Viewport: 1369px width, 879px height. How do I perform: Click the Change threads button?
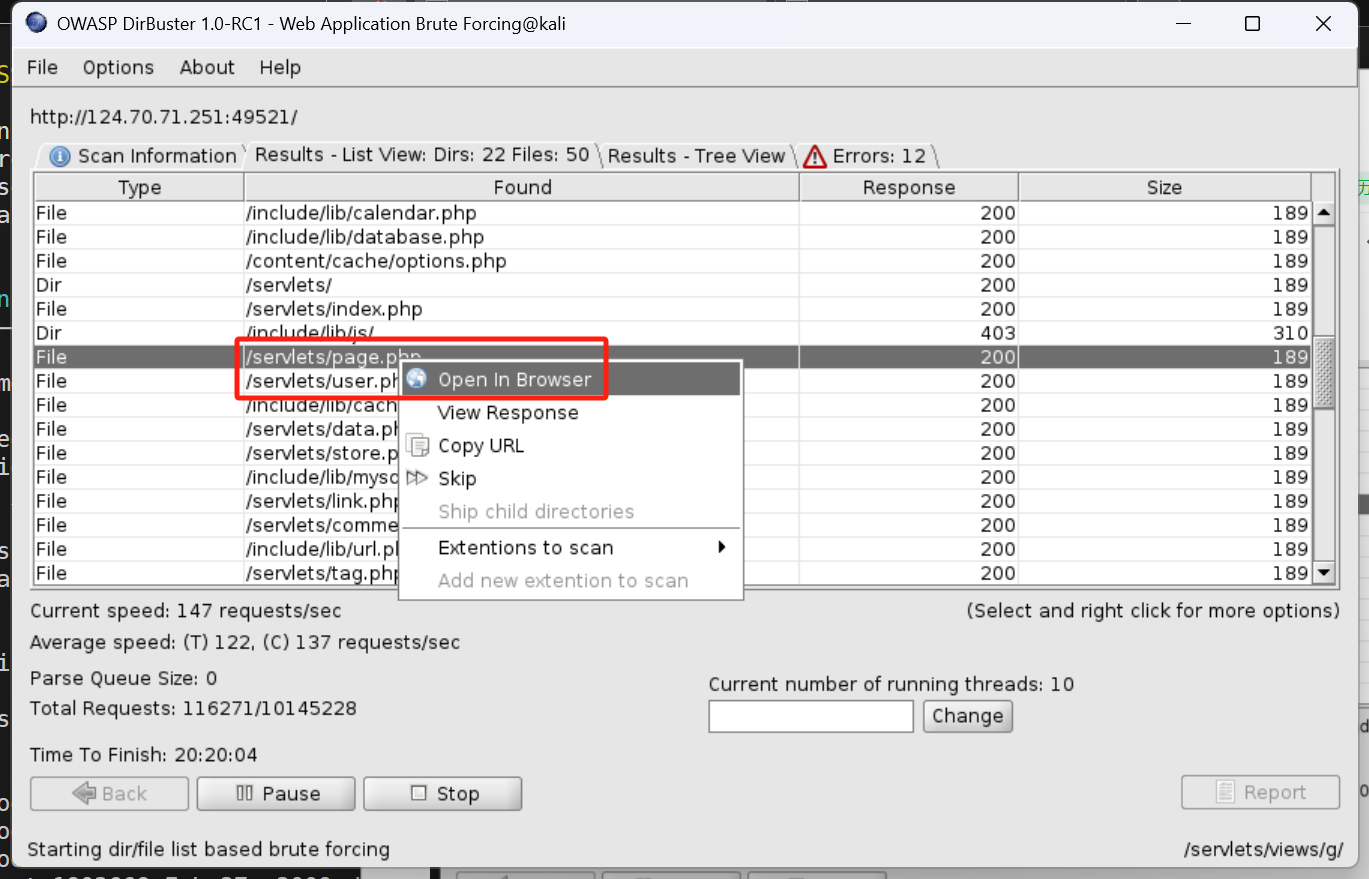point(967,716)
